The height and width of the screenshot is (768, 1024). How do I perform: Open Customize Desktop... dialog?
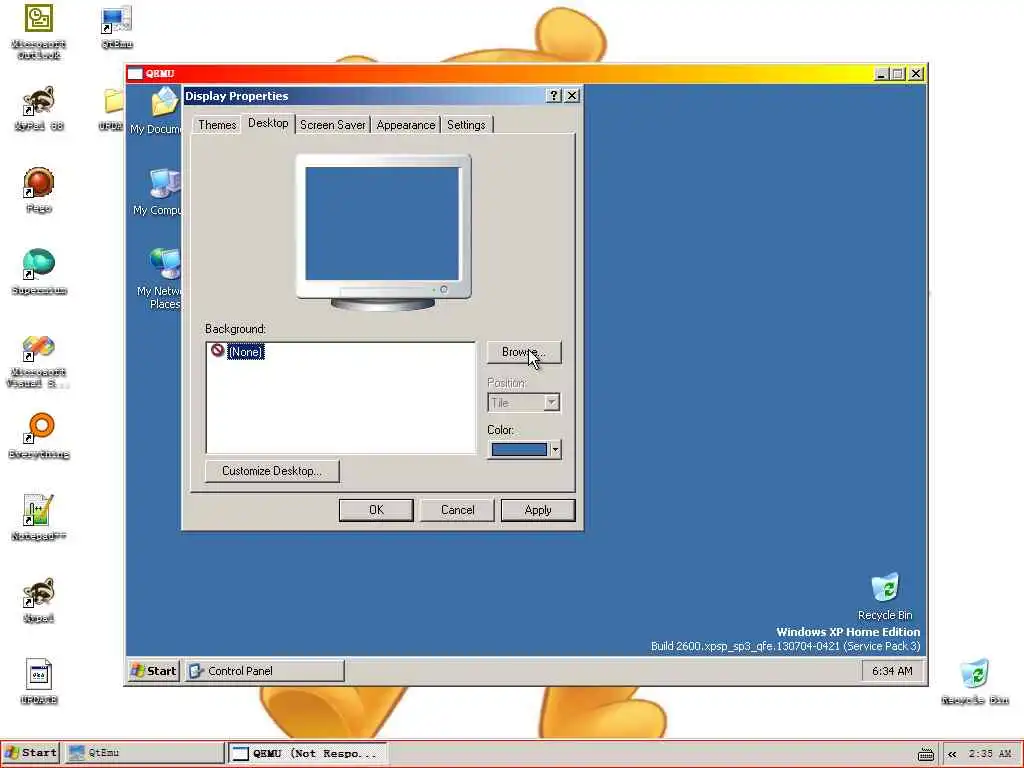point(272,471)
